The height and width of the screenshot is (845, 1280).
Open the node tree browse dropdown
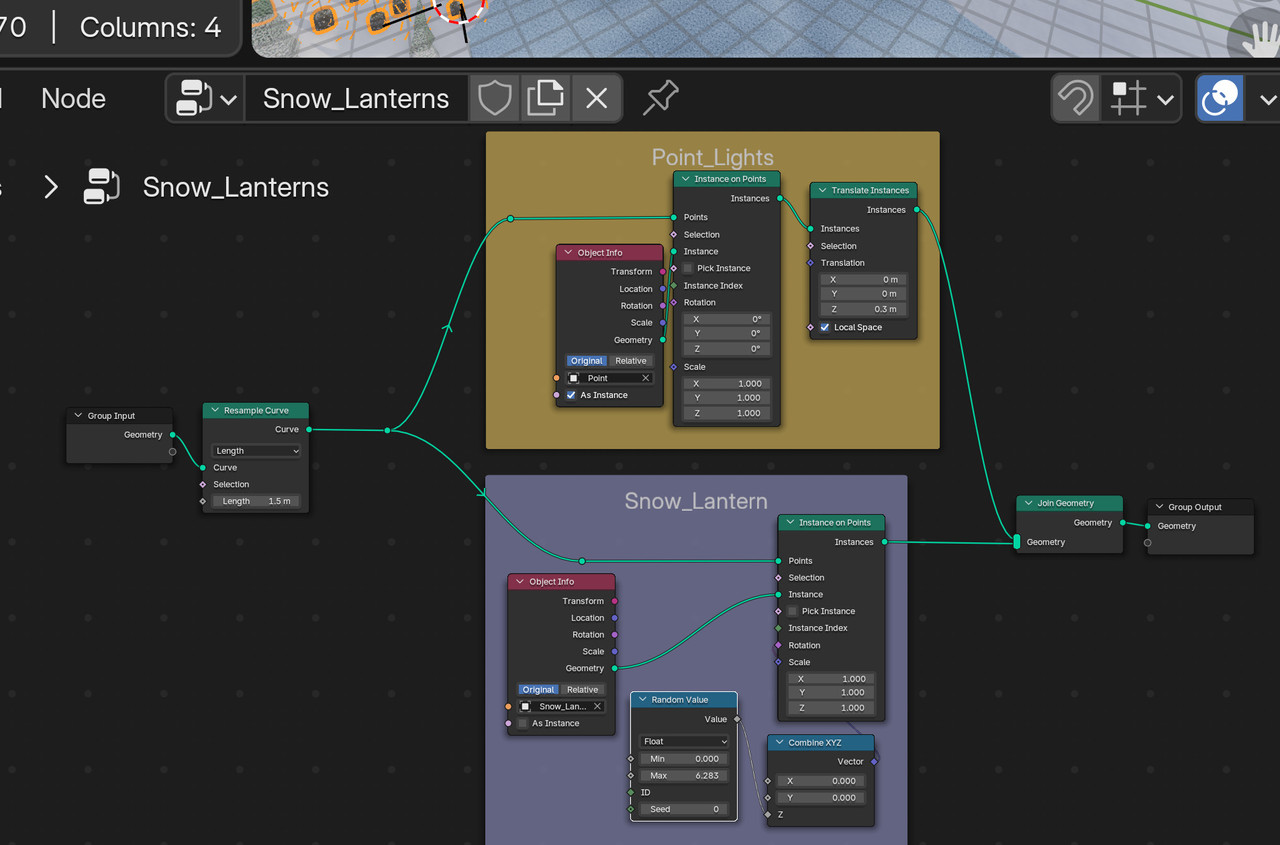pos(206,98)
